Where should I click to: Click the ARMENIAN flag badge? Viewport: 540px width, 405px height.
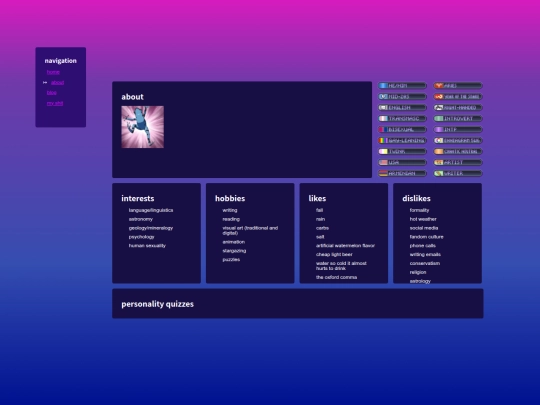pos(402,173)
